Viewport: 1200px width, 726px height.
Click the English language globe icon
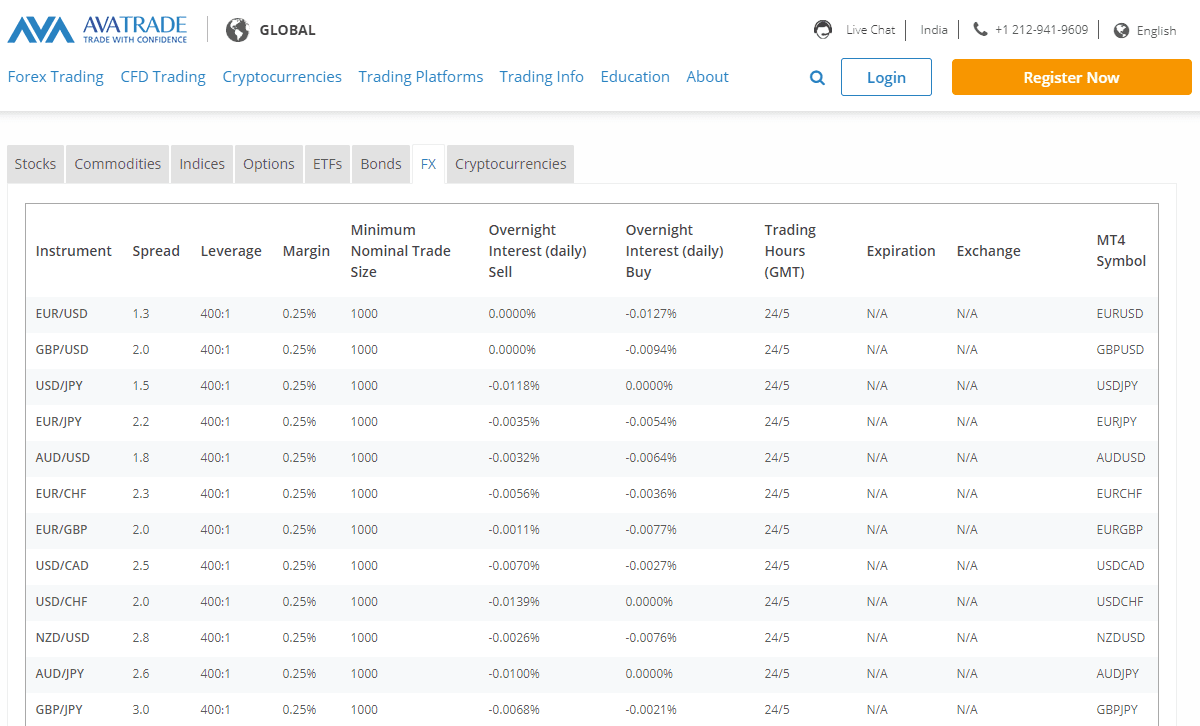[x=1121, y=30]
